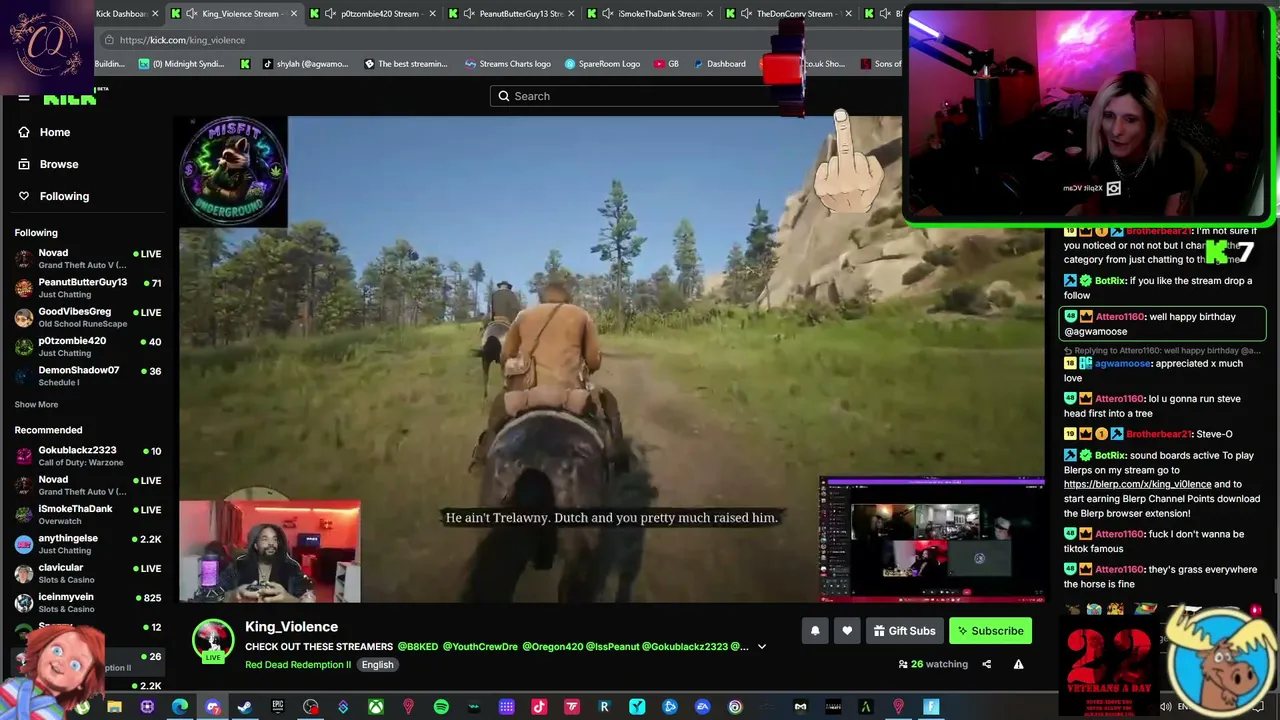Click the English language tag

(377, 665)
